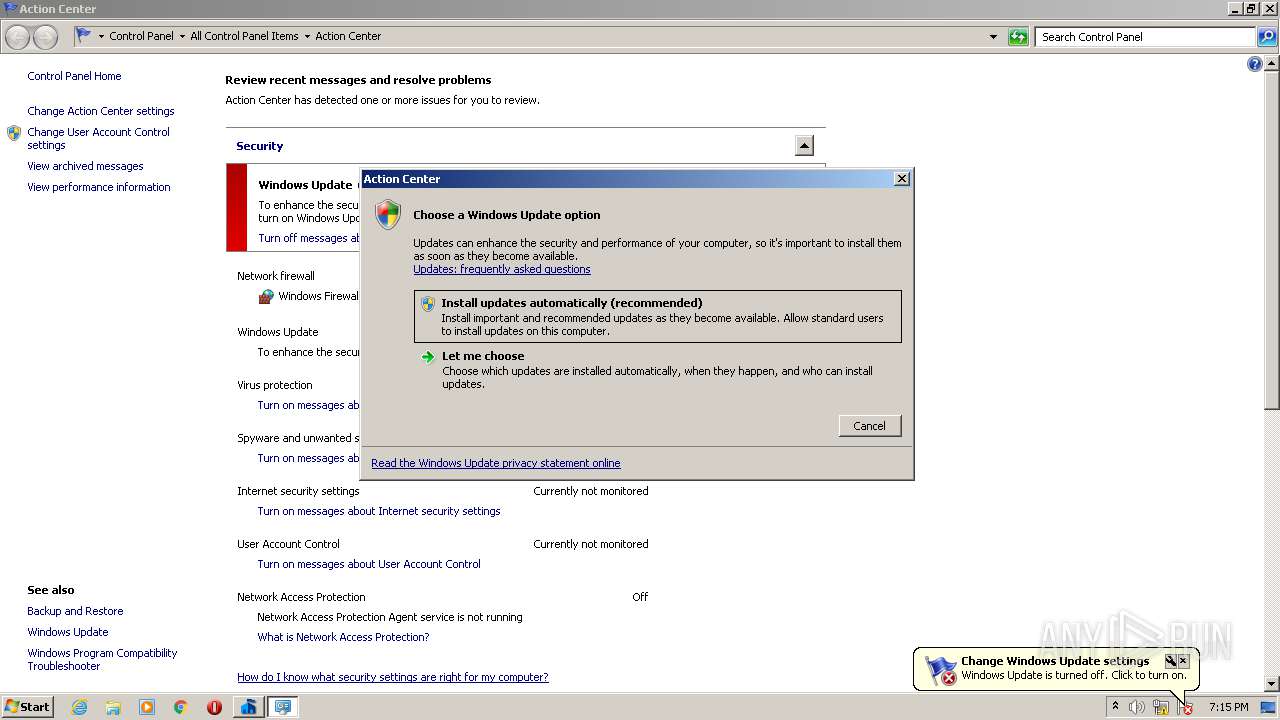Click the shield icon for Install updates automatically
This screenshot has width=1280, height=720.
tap(428, 304)
